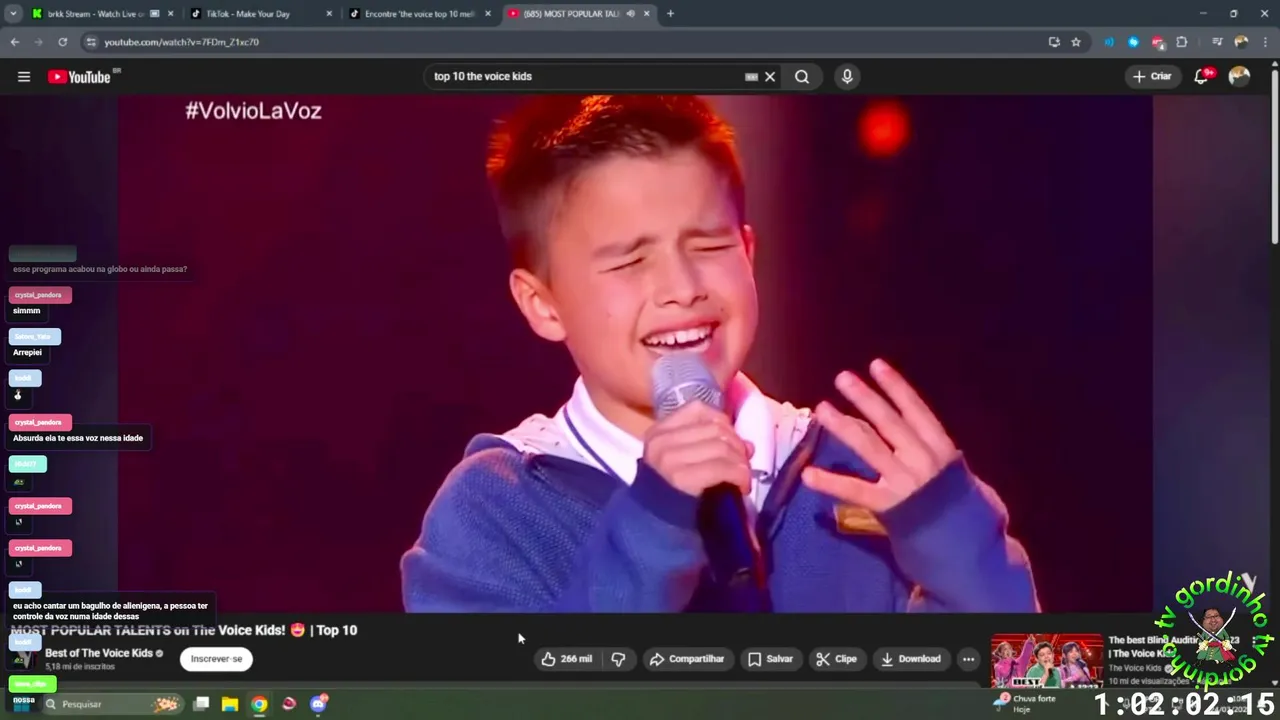
Task: Click the browser forward arrow
Action: coord(38,42)
